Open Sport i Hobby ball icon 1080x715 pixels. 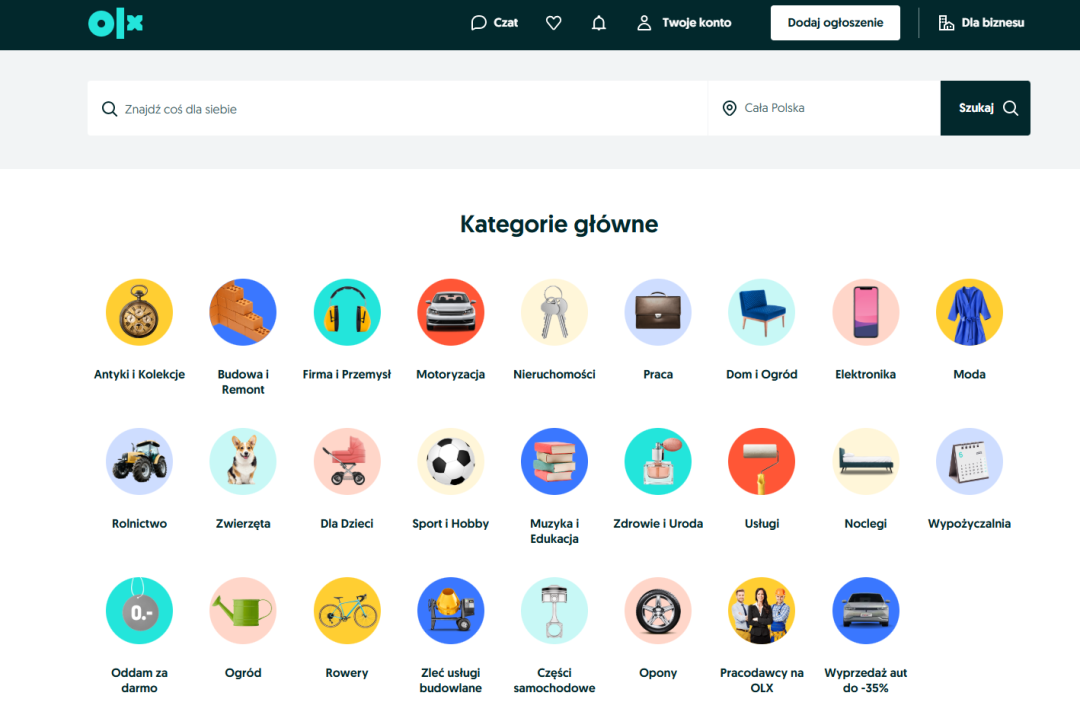pyautogui.click(x=450, y=461)
